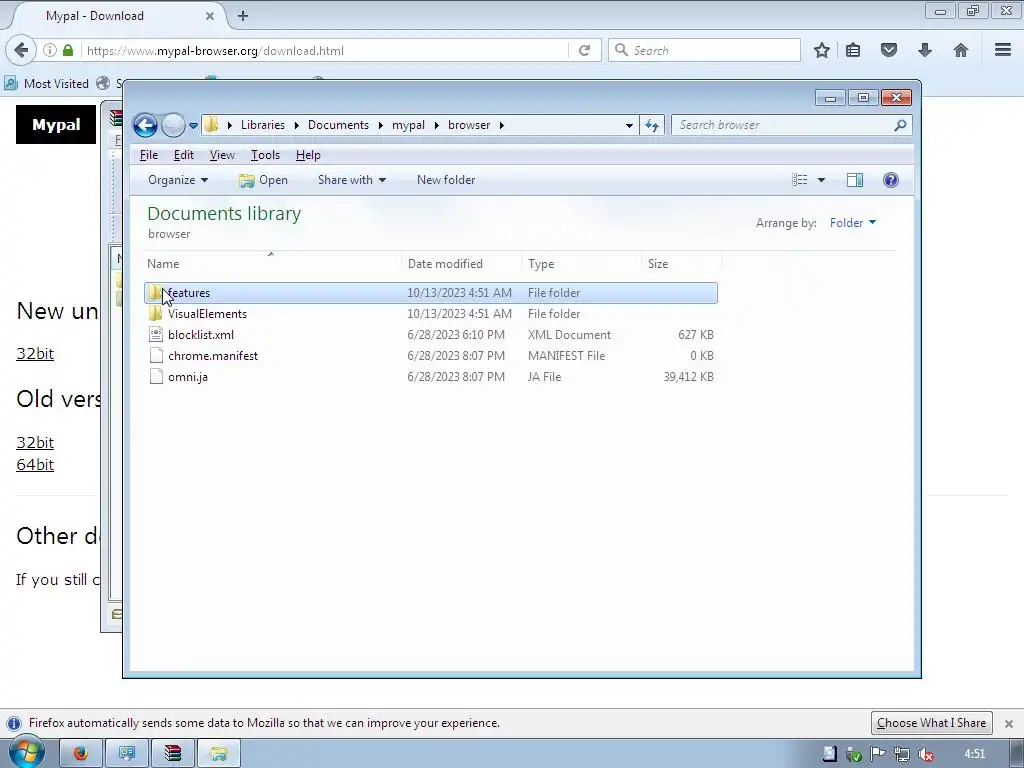This screenshot has width=1024, height=768.
Task: Click the blocklist.xml file icon
Action: (x=155, y=334)
